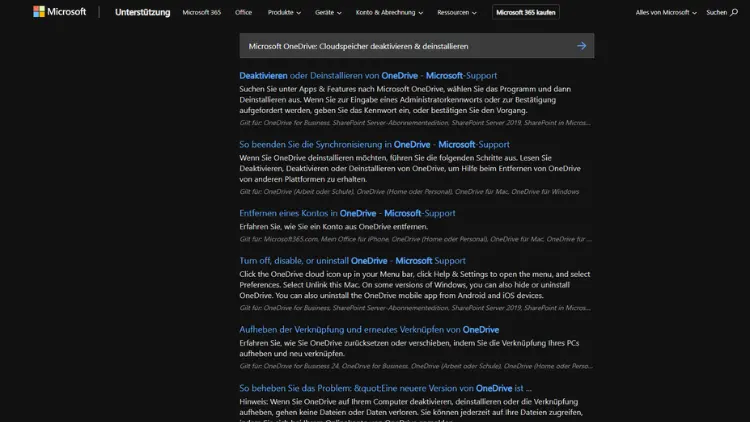Click description starting 'Wenn Sie OneDrive deinstallieren möchten'
This screenshot has width=750, height=422.
click(x=410, y=168)
